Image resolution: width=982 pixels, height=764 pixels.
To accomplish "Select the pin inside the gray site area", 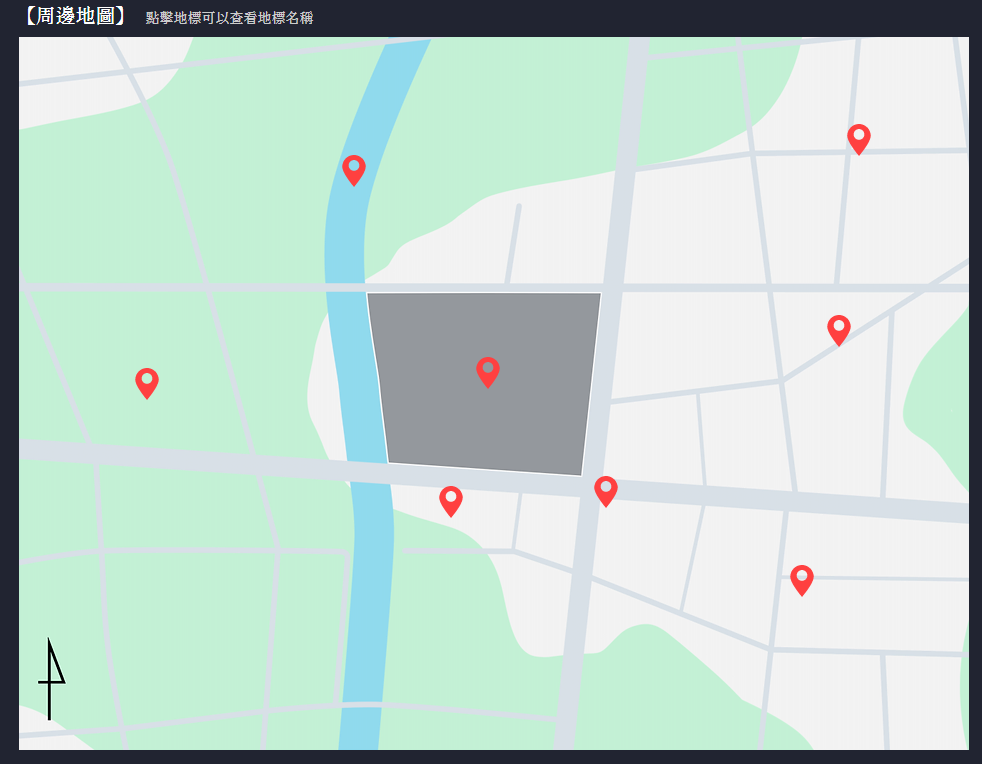I will click(x=488, y=372).
